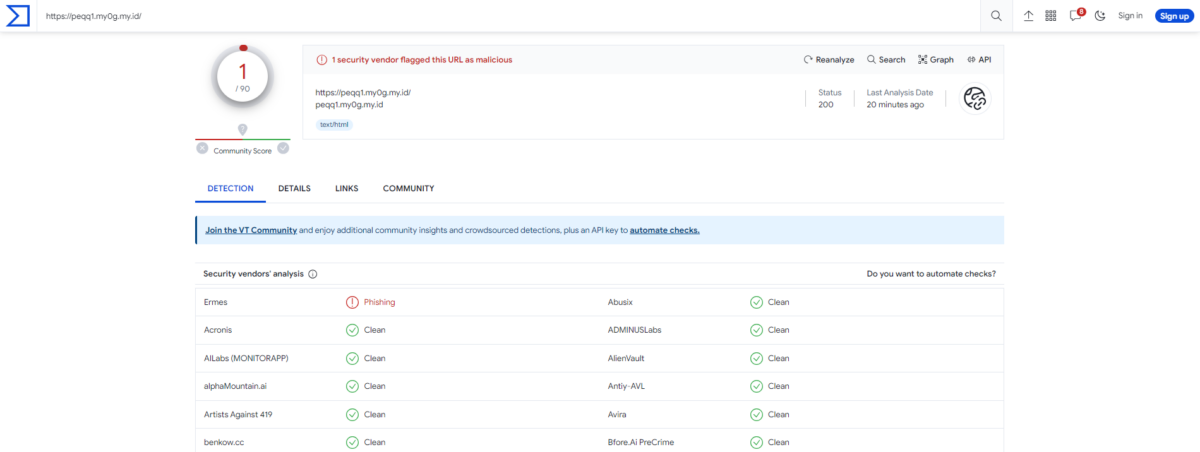
Task: Click the AlienVault vendor name
Action: coord(629,358)
